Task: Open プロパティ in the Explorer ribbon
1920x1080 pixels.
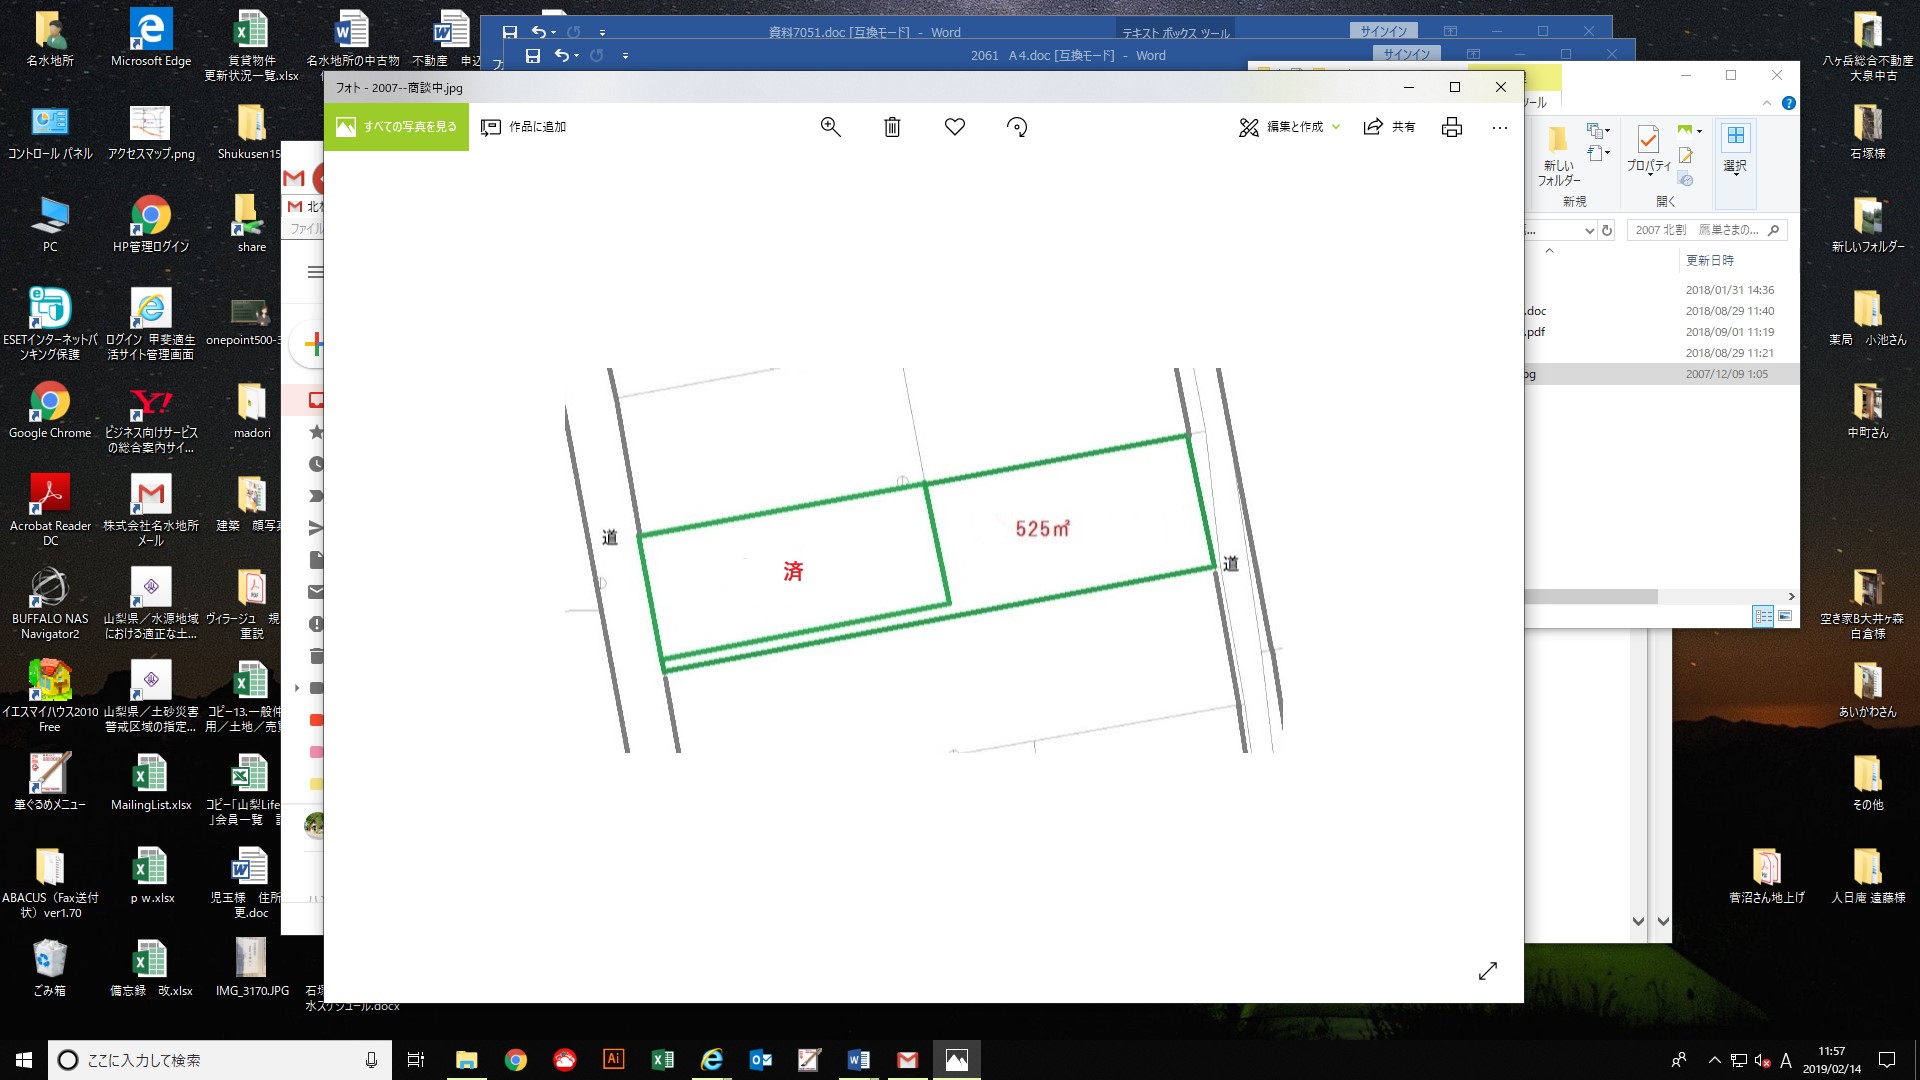Action: (1648, 150)
